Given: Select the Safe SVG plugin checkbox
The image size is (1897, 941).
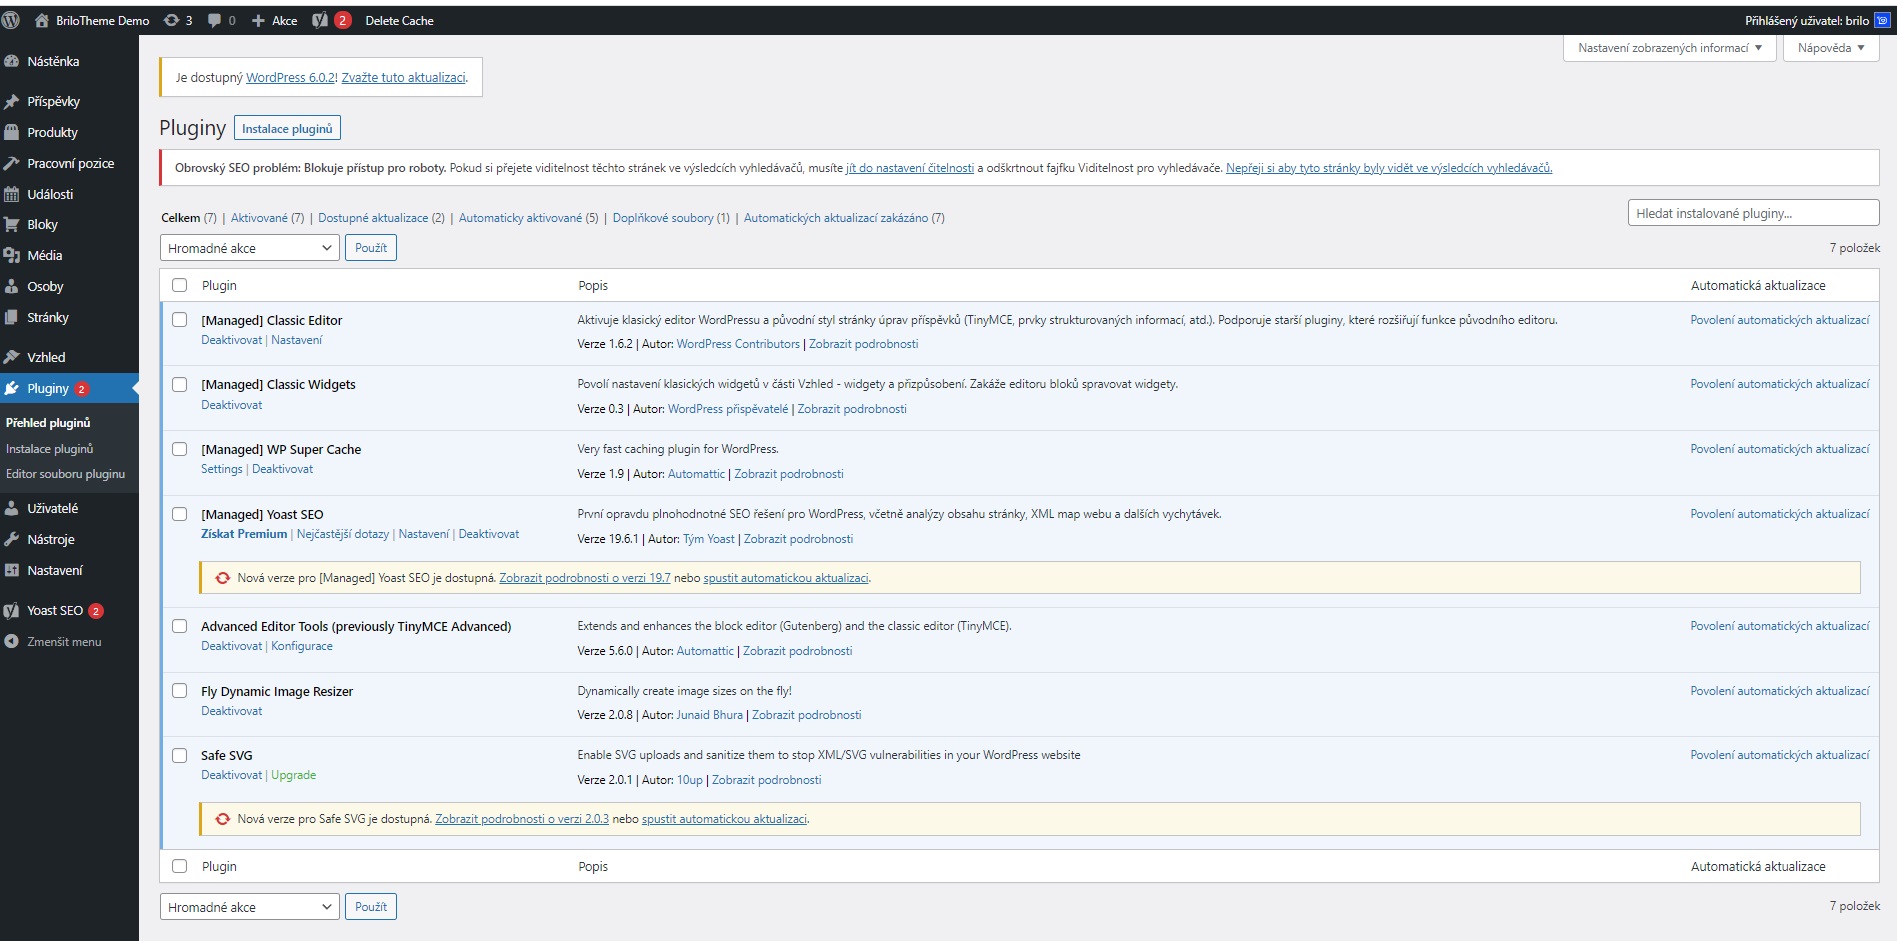Looking at the screenshot, I should pyautogui.click(x=180, y=756).
